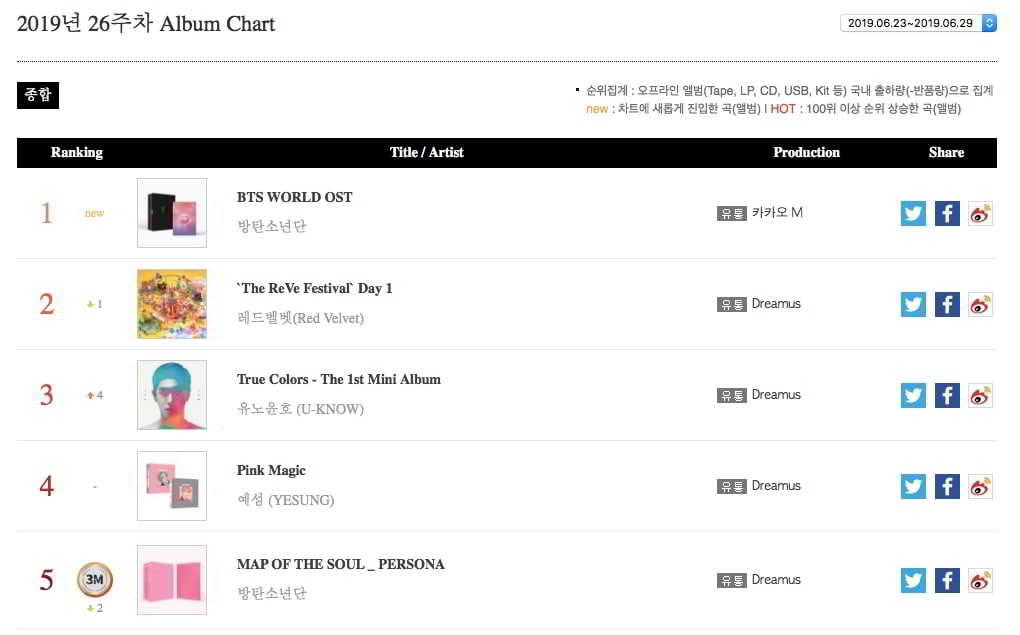Screen dimensions: 1020x635
Task: Open BTS WORLD OST album title
Action: [294, 197]
